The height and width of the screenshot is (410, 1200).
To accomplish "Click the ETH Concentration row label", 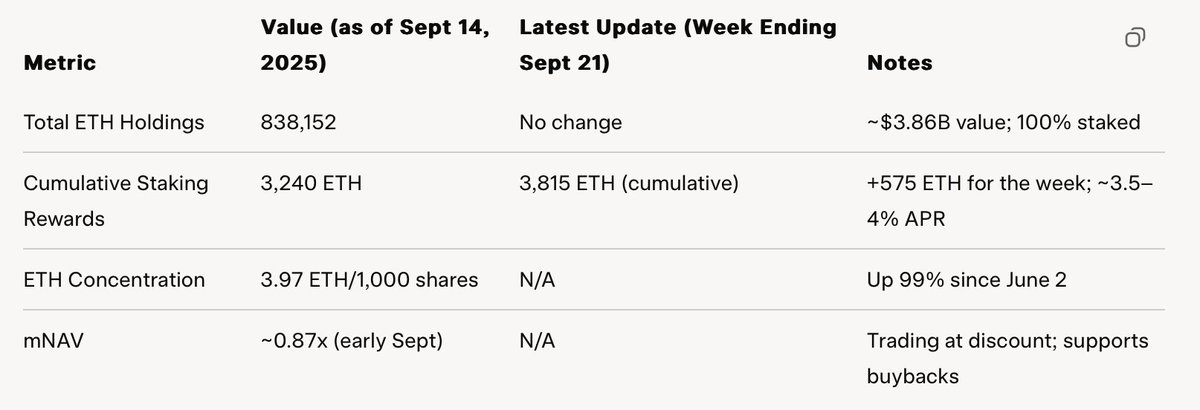I will [114, 279].
